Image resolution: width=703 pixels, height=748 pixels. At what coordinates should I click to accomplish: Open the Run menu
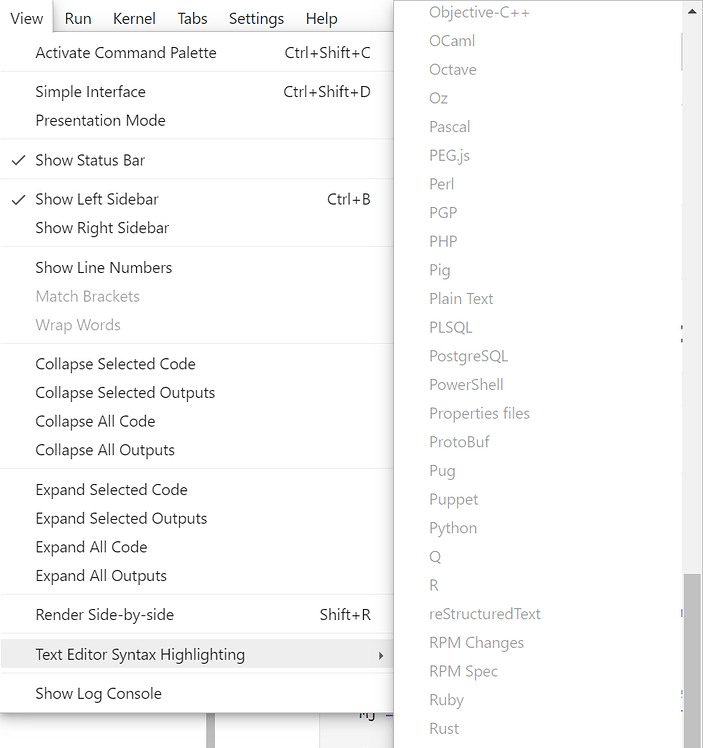pyautogui.click(x=78, y=18)
